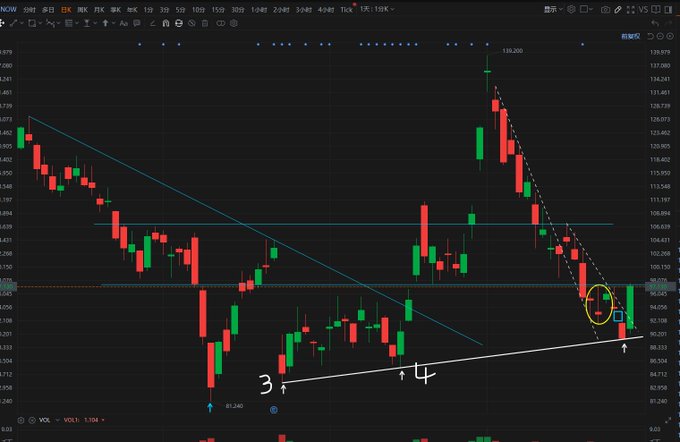
Task: Click the 前复权 price adjustment button
Action: (631, 36)
